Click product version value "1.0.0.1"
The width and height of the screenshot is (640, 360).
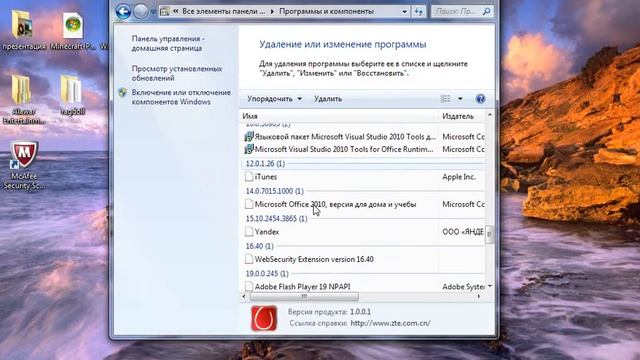[x=360, y=312]
